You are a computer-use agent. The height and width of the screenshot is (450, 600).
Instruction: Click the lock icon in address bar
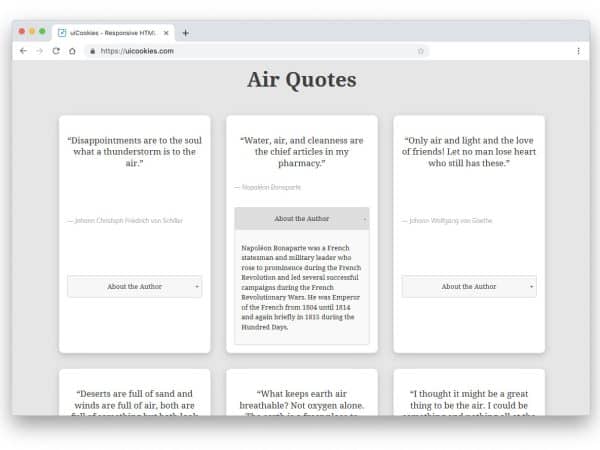point(93,51)
